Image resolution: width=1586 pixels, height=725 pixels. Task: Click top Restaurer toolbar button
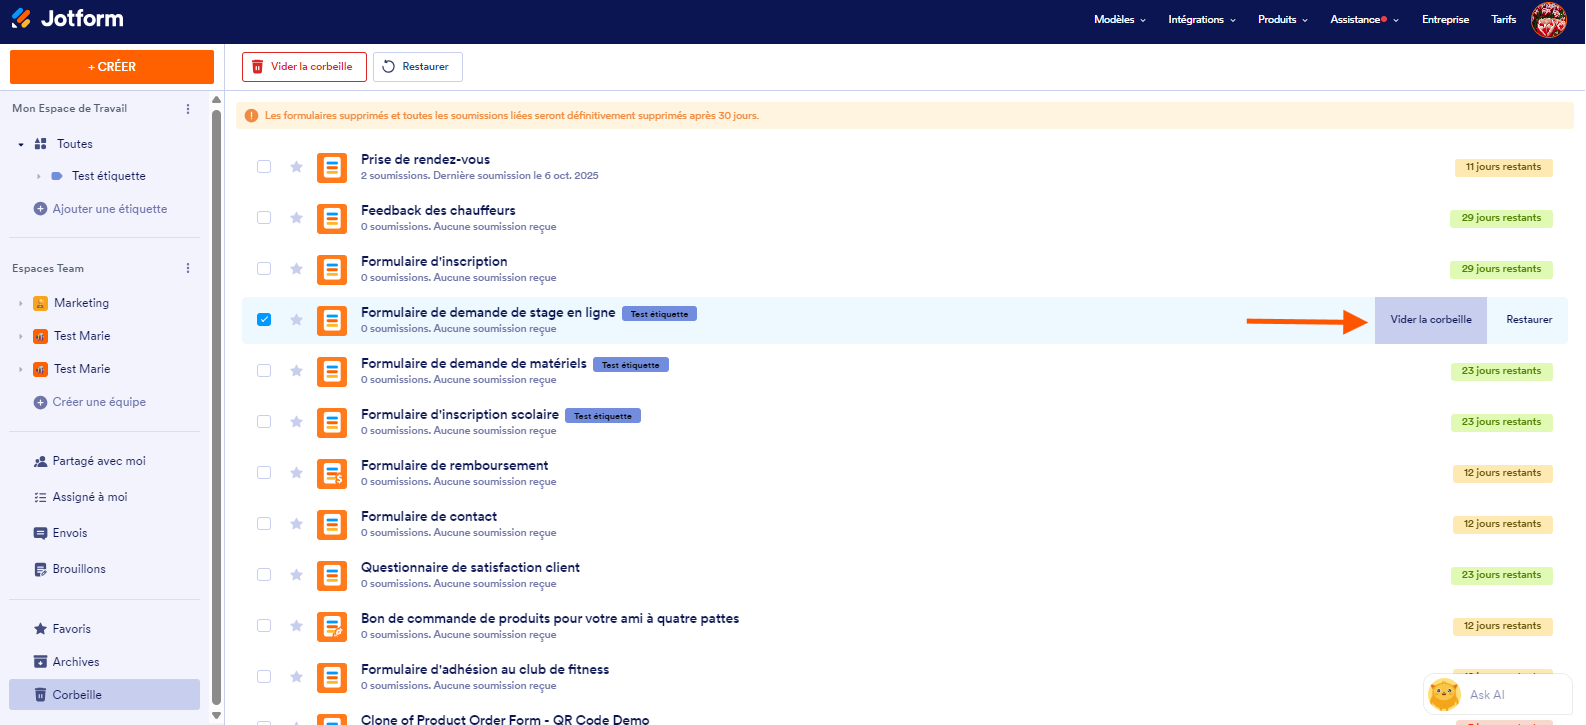pyautogui.click(x=418, y=67)
